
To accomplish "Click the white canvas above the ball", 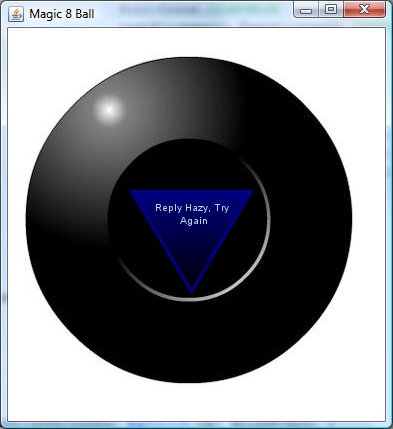I will pos(197,43).
